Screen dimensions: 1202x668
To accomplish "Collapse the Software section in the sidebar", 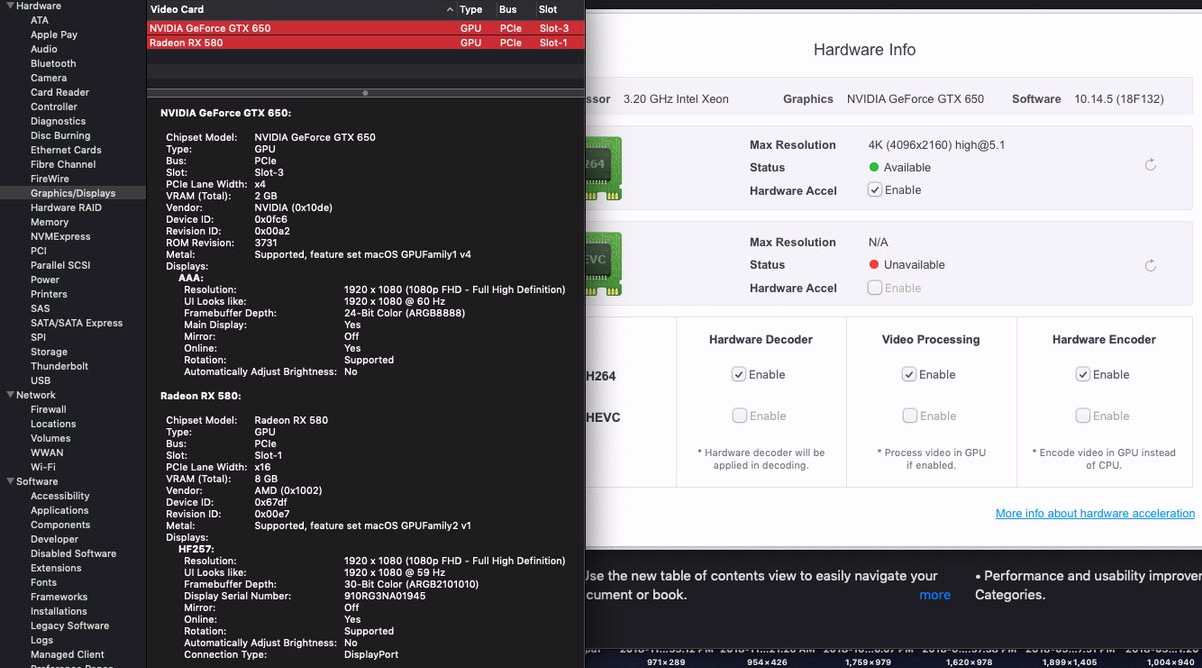I will (10, 481).
